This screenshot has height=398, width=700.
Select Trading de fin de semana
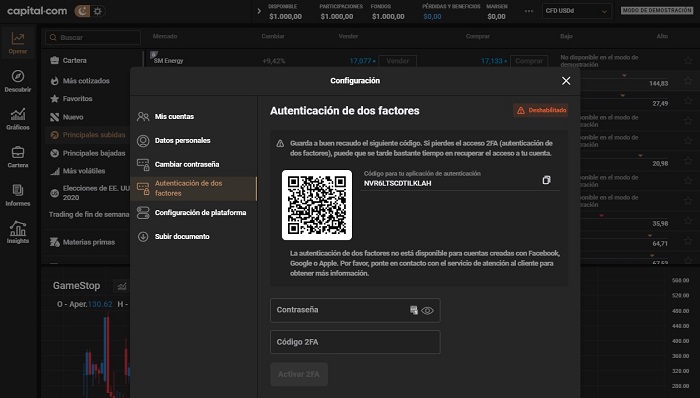pyautogui.click(x=89, y=215)
